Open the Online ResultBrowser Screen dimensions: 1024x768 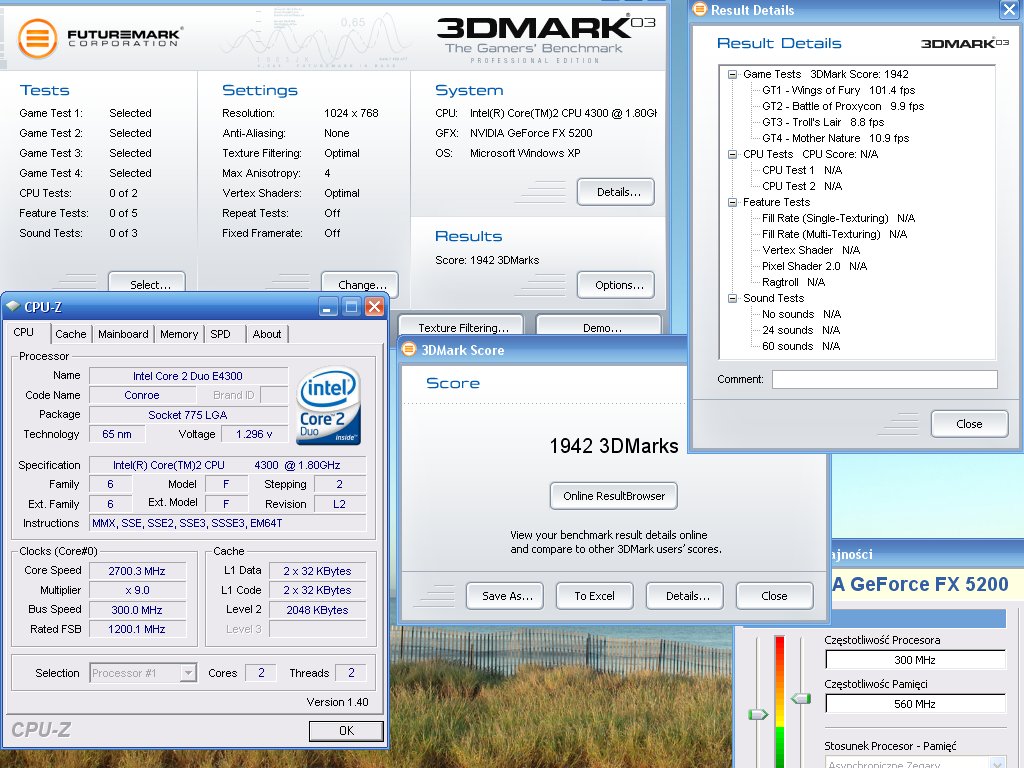(614, 496)
